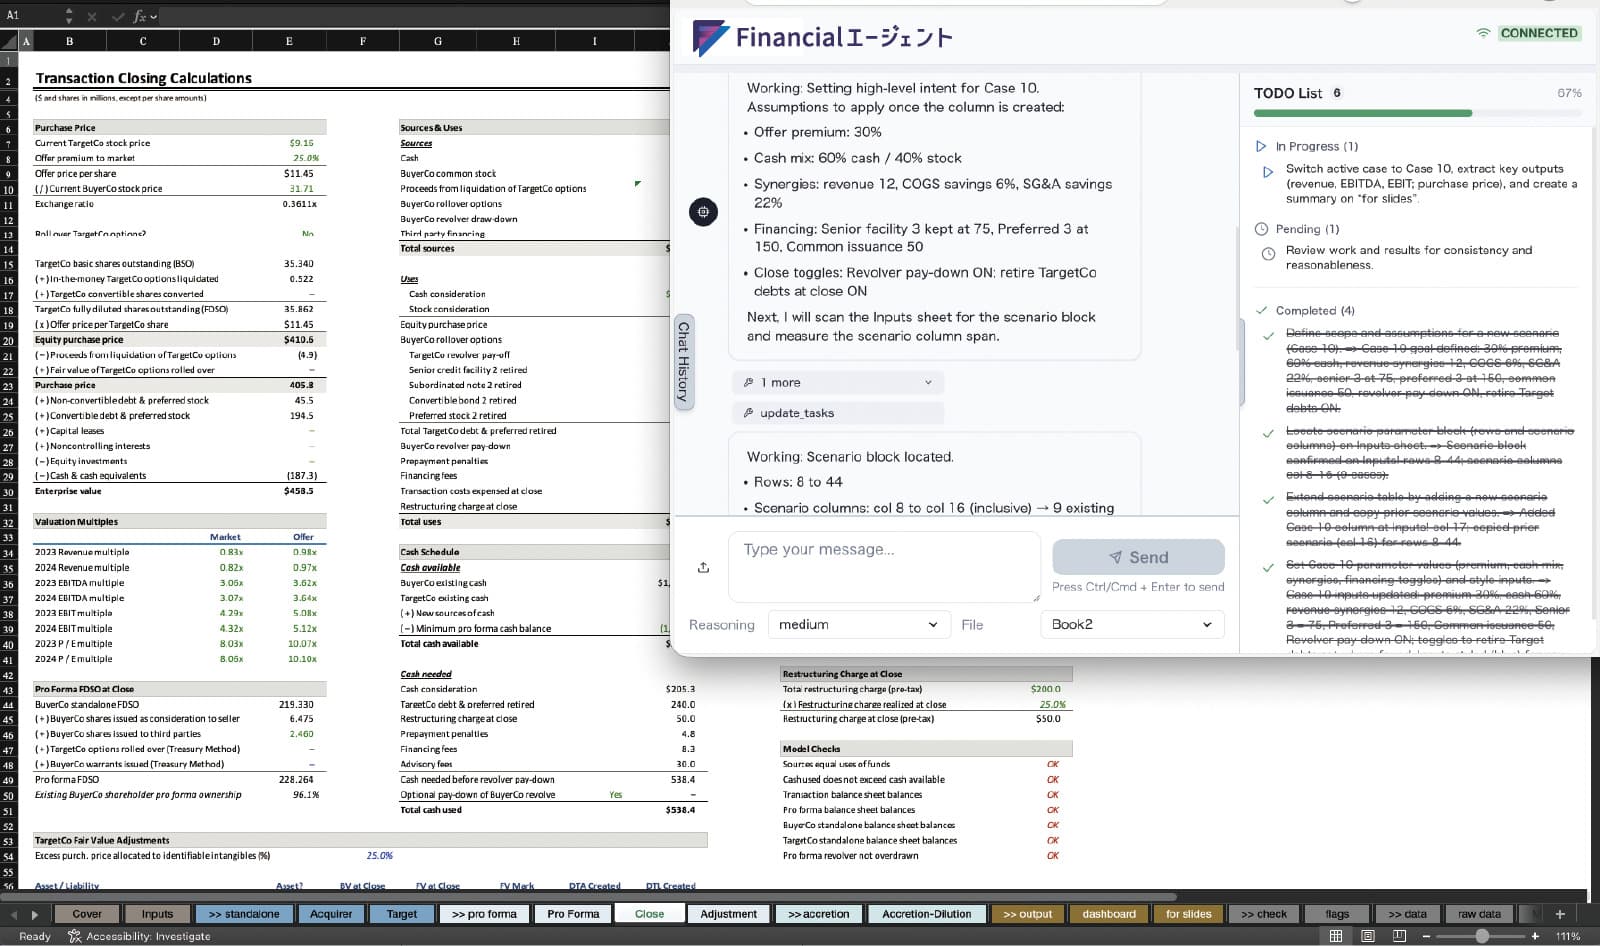Click the crosshair target icon in chat panel
The image size is (1600, 946).
(703, 212)
